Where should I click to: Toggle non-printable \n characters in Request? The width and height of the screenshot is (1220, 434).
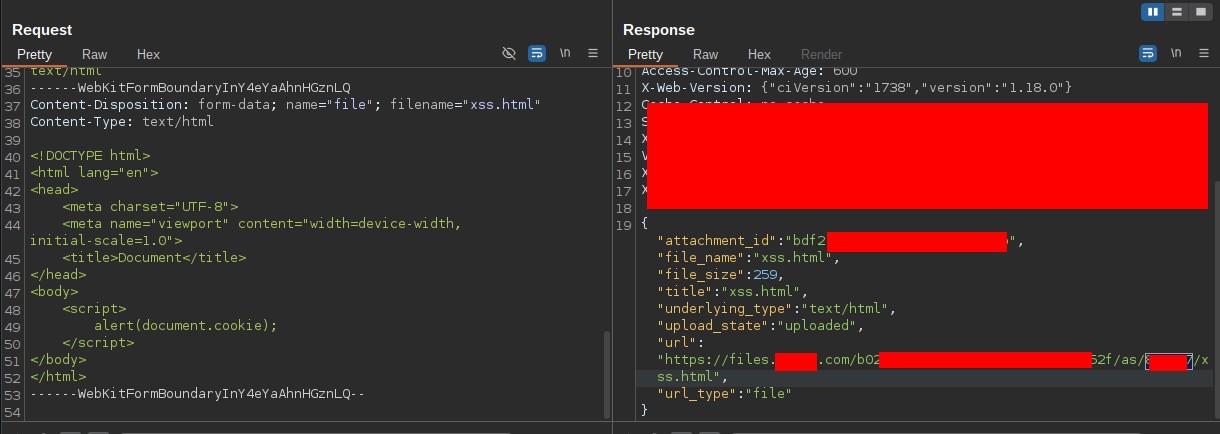coord(566,53)
